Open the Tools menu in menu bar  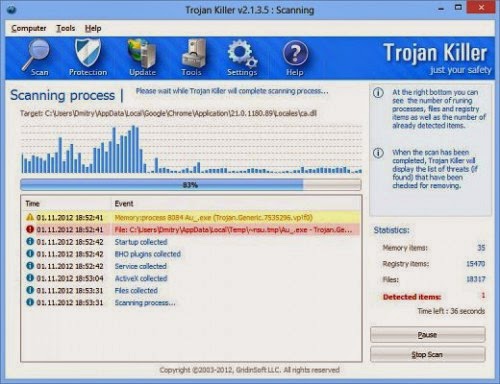[65, 28]
